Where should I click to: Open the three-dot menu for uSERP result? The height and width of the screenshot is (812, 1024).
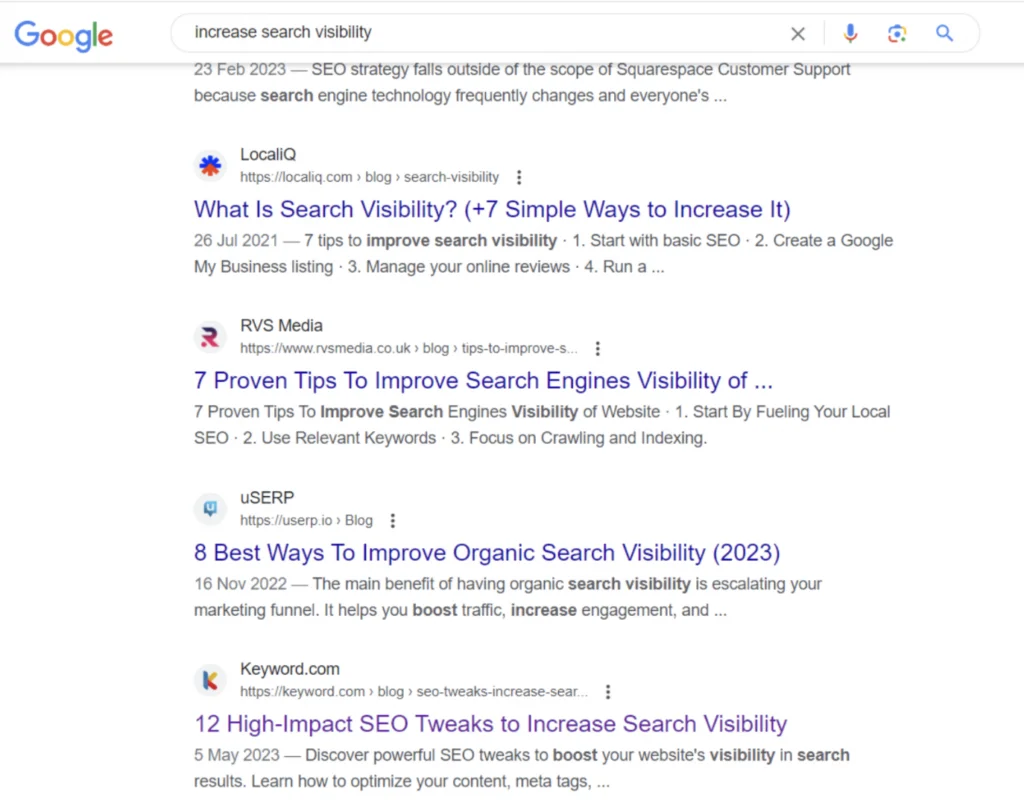pyautogui.click(x=392, y=520)
